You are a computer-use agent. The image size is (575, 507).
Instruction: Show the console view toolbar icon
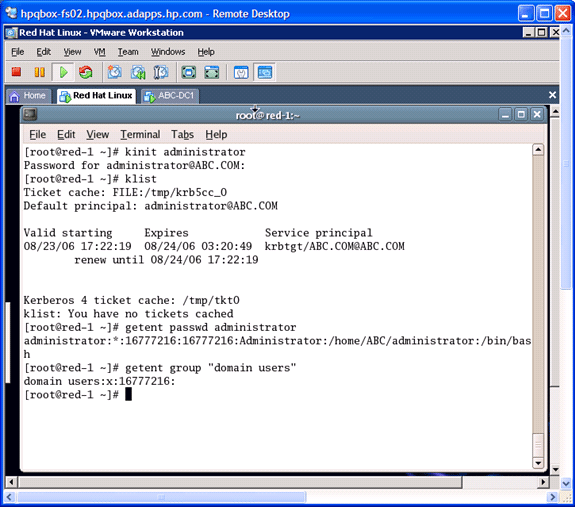(265, 72)
